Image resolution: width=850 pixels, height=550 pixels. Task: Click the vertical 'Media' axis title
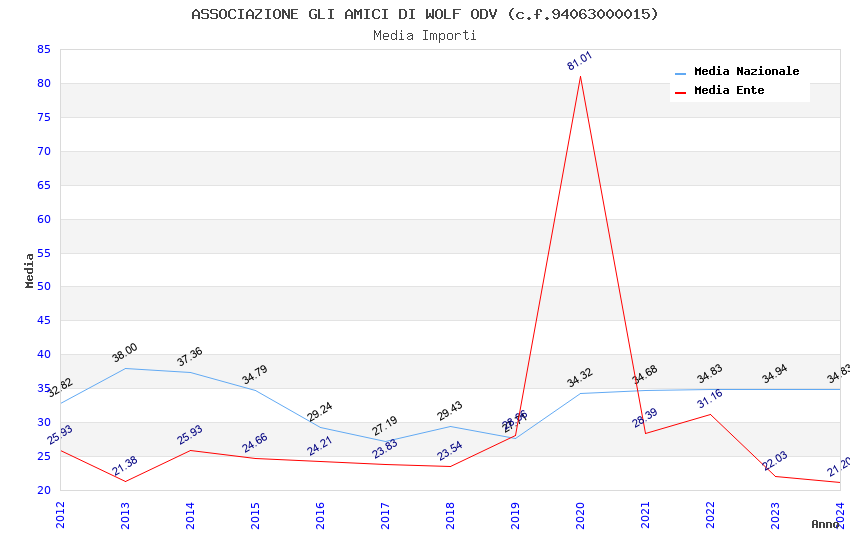coord(29,270)
